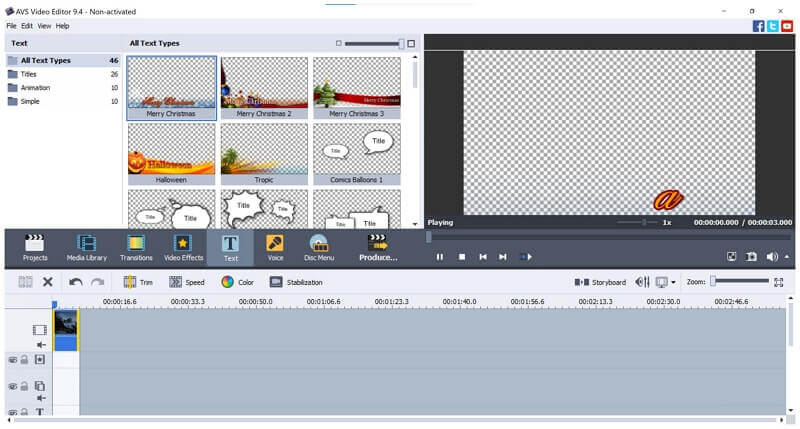Open the Video Effects section
The height and width of the screenshot is (429, 800).
click(183, 248)
